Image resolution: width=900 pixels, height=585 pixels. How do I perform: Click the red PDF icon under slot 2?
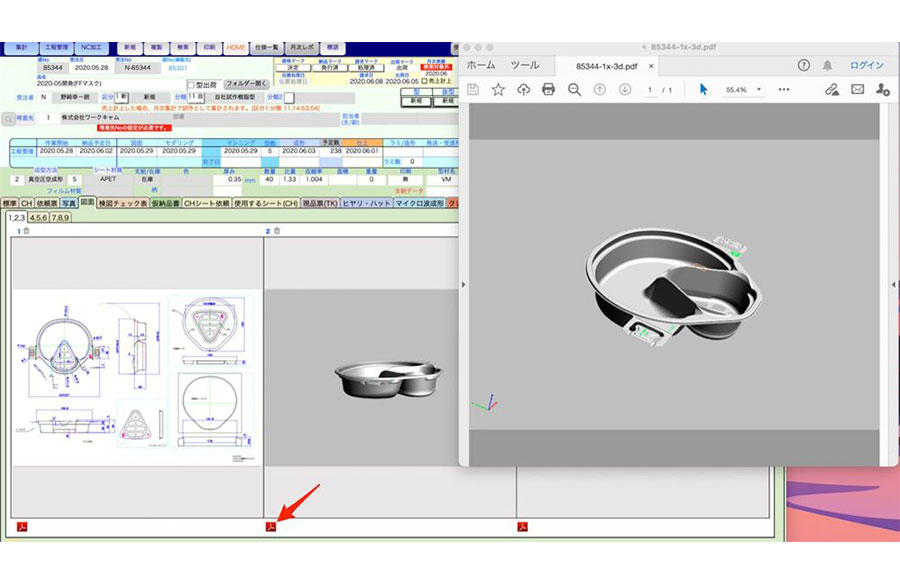coord(270,527)
